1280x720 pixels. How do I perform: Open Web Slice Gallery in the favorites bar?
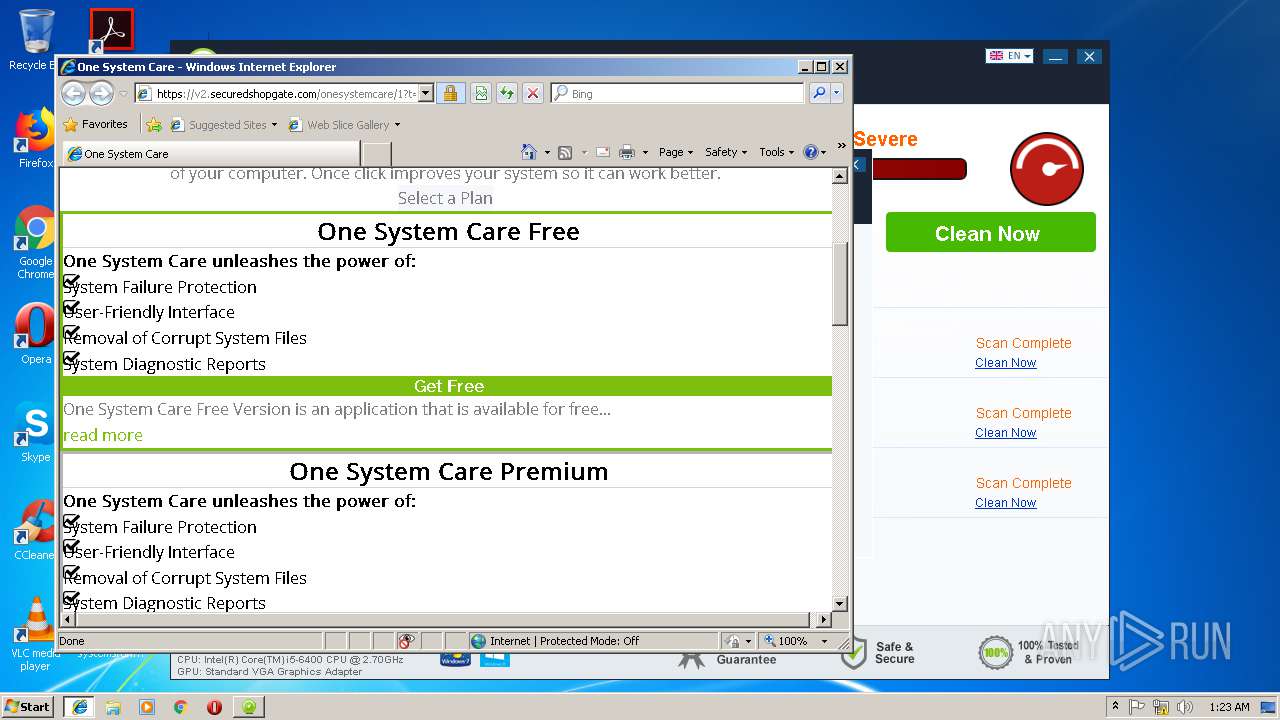coord(339,124)
